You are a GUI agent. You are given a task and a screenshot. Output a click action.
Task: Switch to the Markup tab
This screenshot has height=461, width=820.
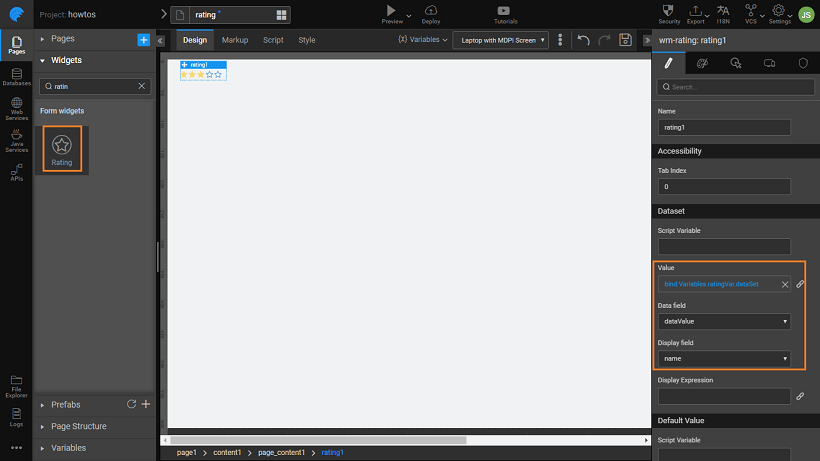click(x=235, y=40)
